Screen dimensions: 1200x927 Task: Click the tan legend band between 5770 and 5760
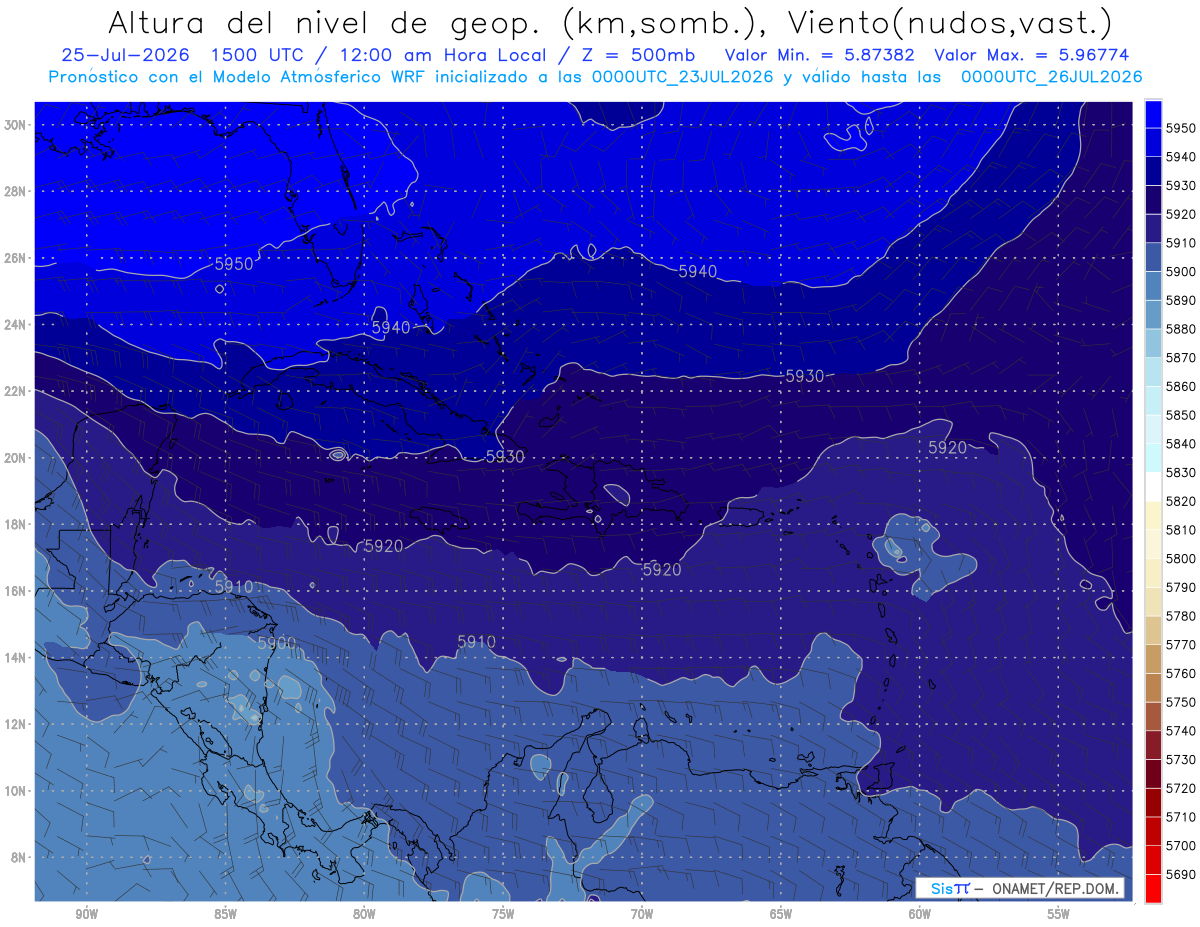[1153, 658]
